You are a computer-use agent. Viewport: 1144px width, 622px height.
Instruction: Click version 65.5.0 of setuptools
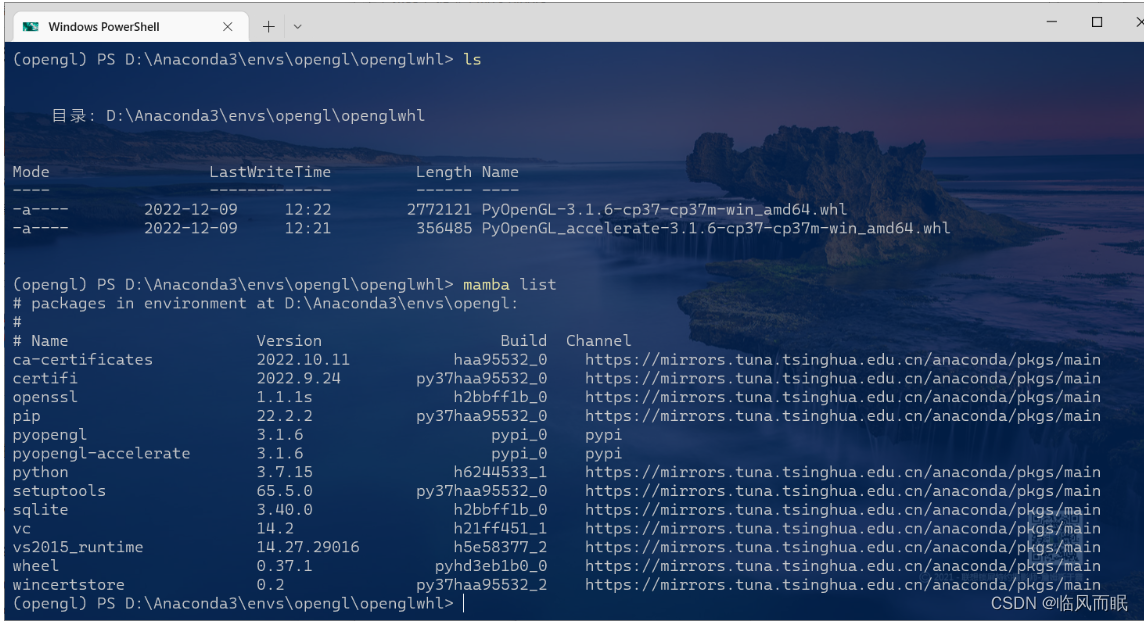click(285, 491)
